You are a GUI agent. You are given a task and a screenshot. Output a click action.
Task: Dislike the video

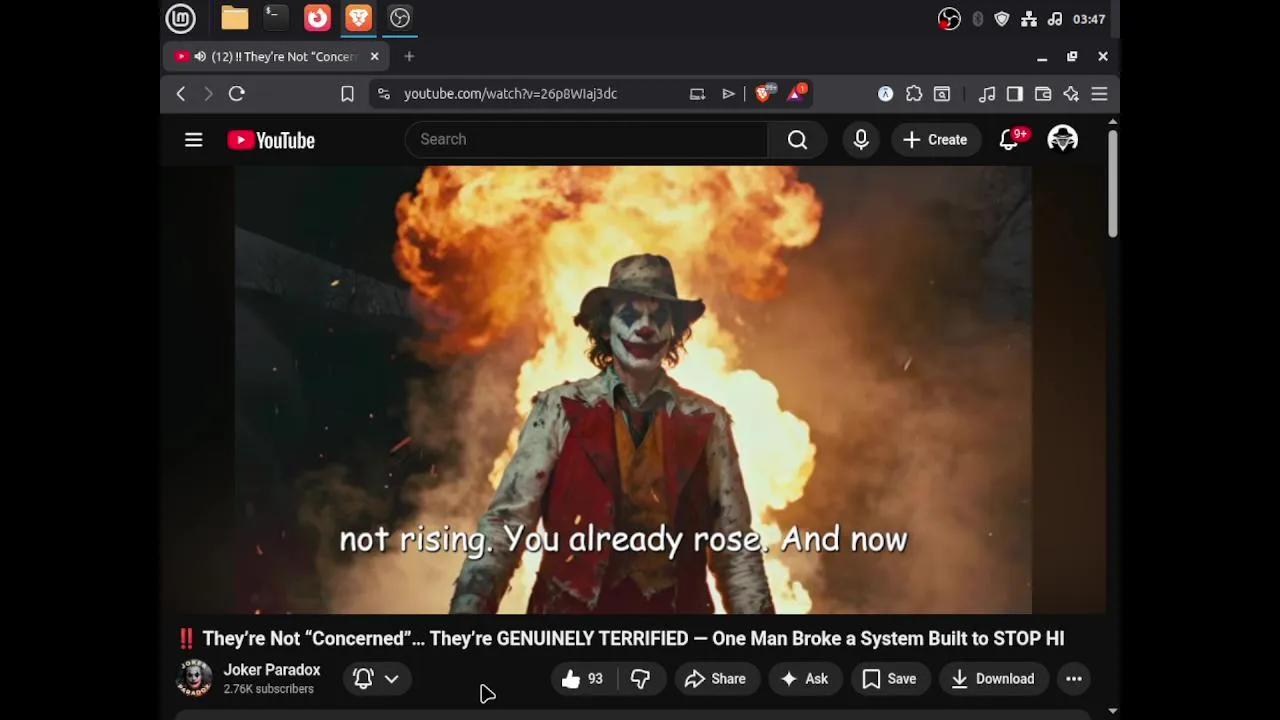point(641,679)
